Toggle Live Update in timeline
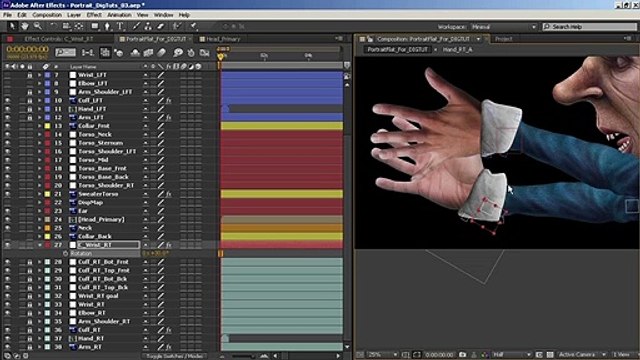The image size is (640, 360). [105, 53]
